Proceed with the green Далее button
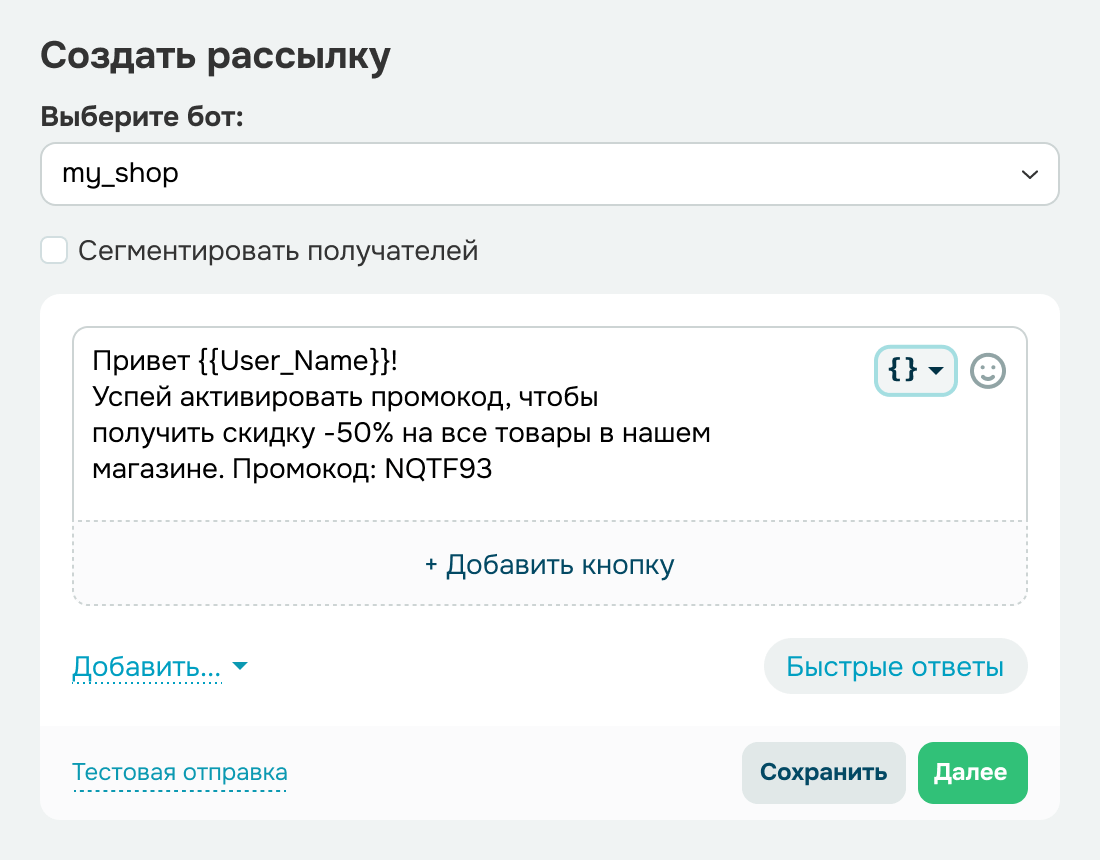This screenshot has width=1100, height=860. click(x=972, y=773)
